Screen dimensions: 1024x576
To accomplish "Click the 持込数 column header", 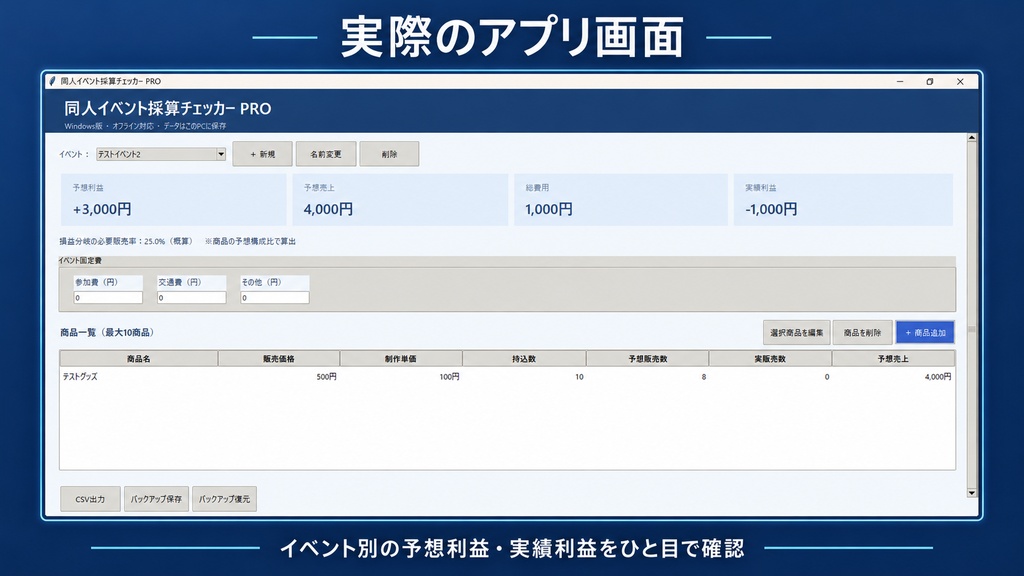I will pos(524,359).
